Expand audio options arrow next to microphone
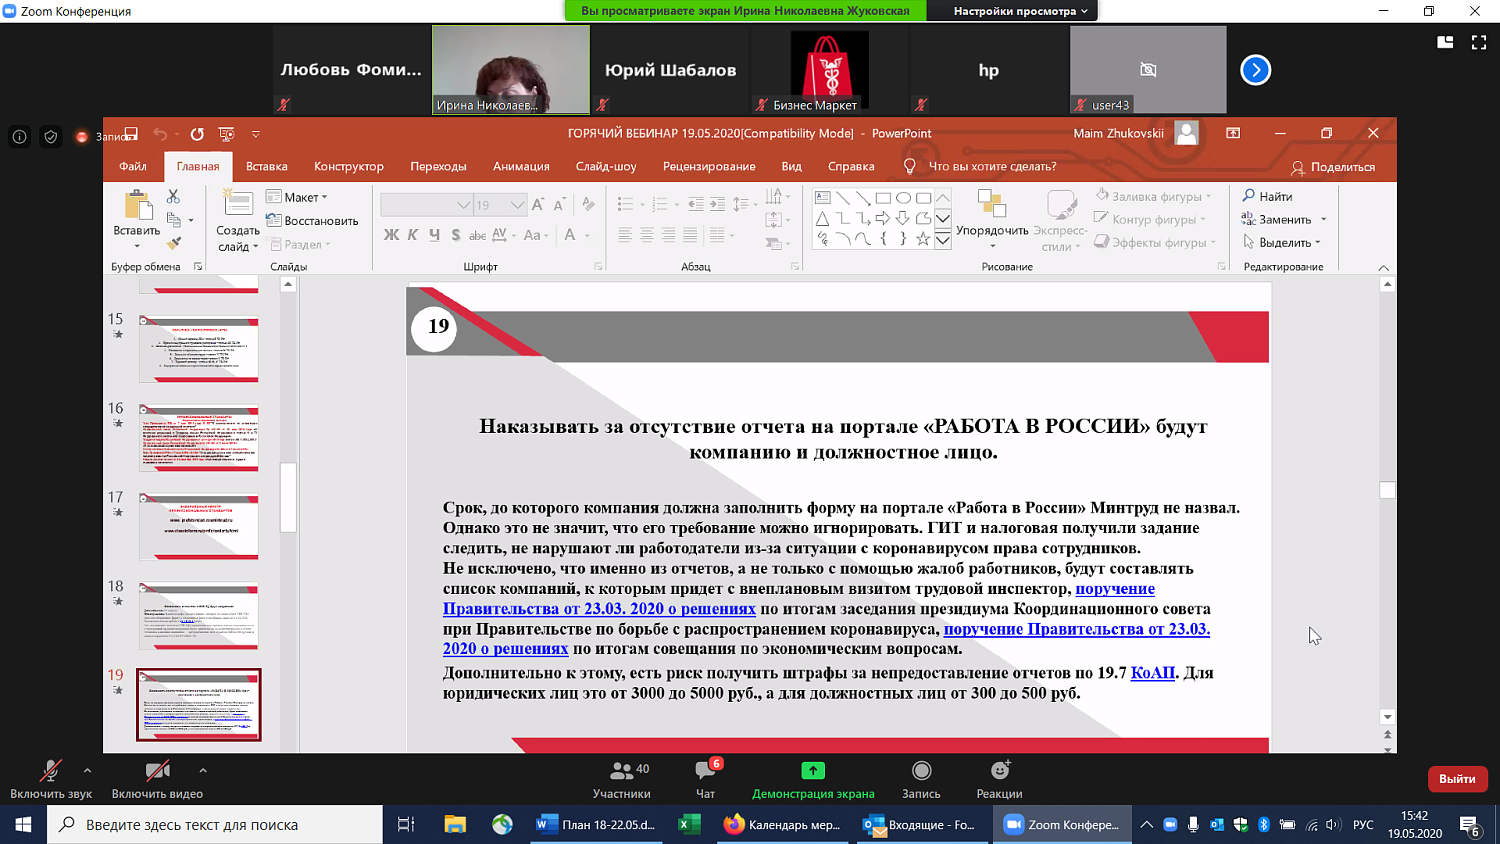Screen dimensions: 1500x844 pos(87,770)
